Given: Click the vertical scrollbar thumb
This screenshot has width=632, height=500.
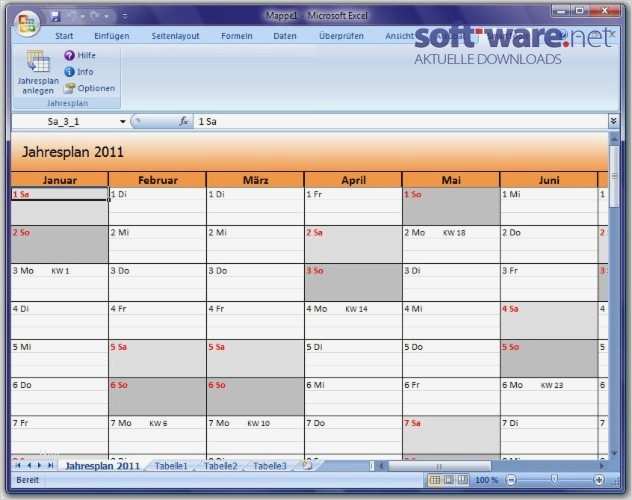Looking at the screenshot, I should click(614, 176).
